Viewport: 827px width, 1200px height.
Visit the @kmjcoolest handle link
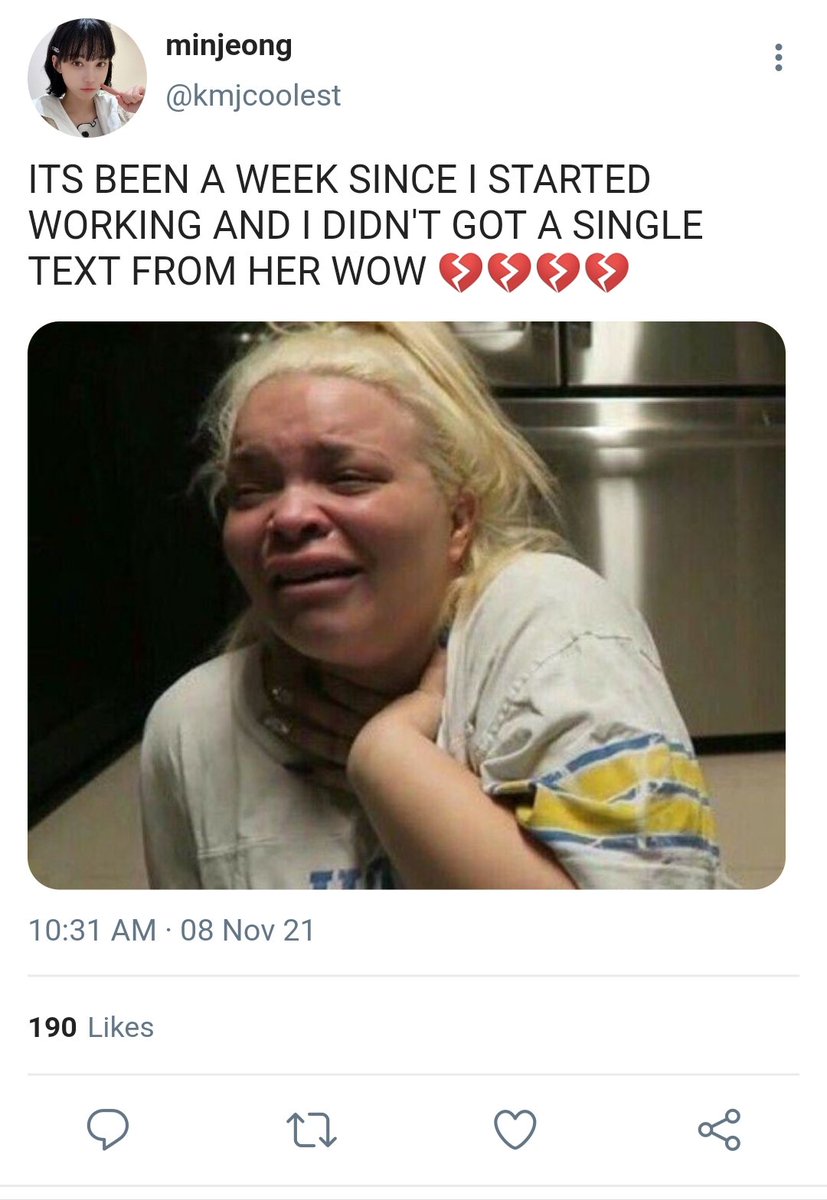coord(253,96)
